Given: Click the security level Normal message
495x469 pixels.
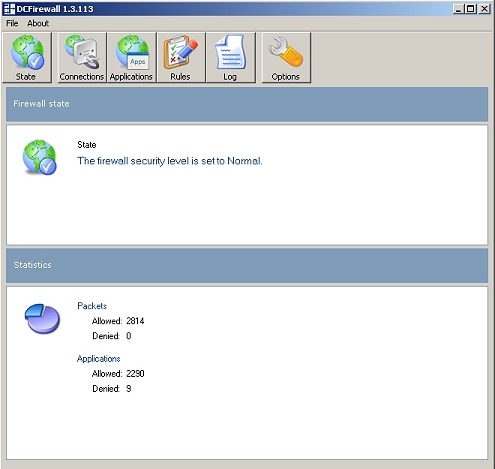Looking at the screenshot, I should coord(170,161).
